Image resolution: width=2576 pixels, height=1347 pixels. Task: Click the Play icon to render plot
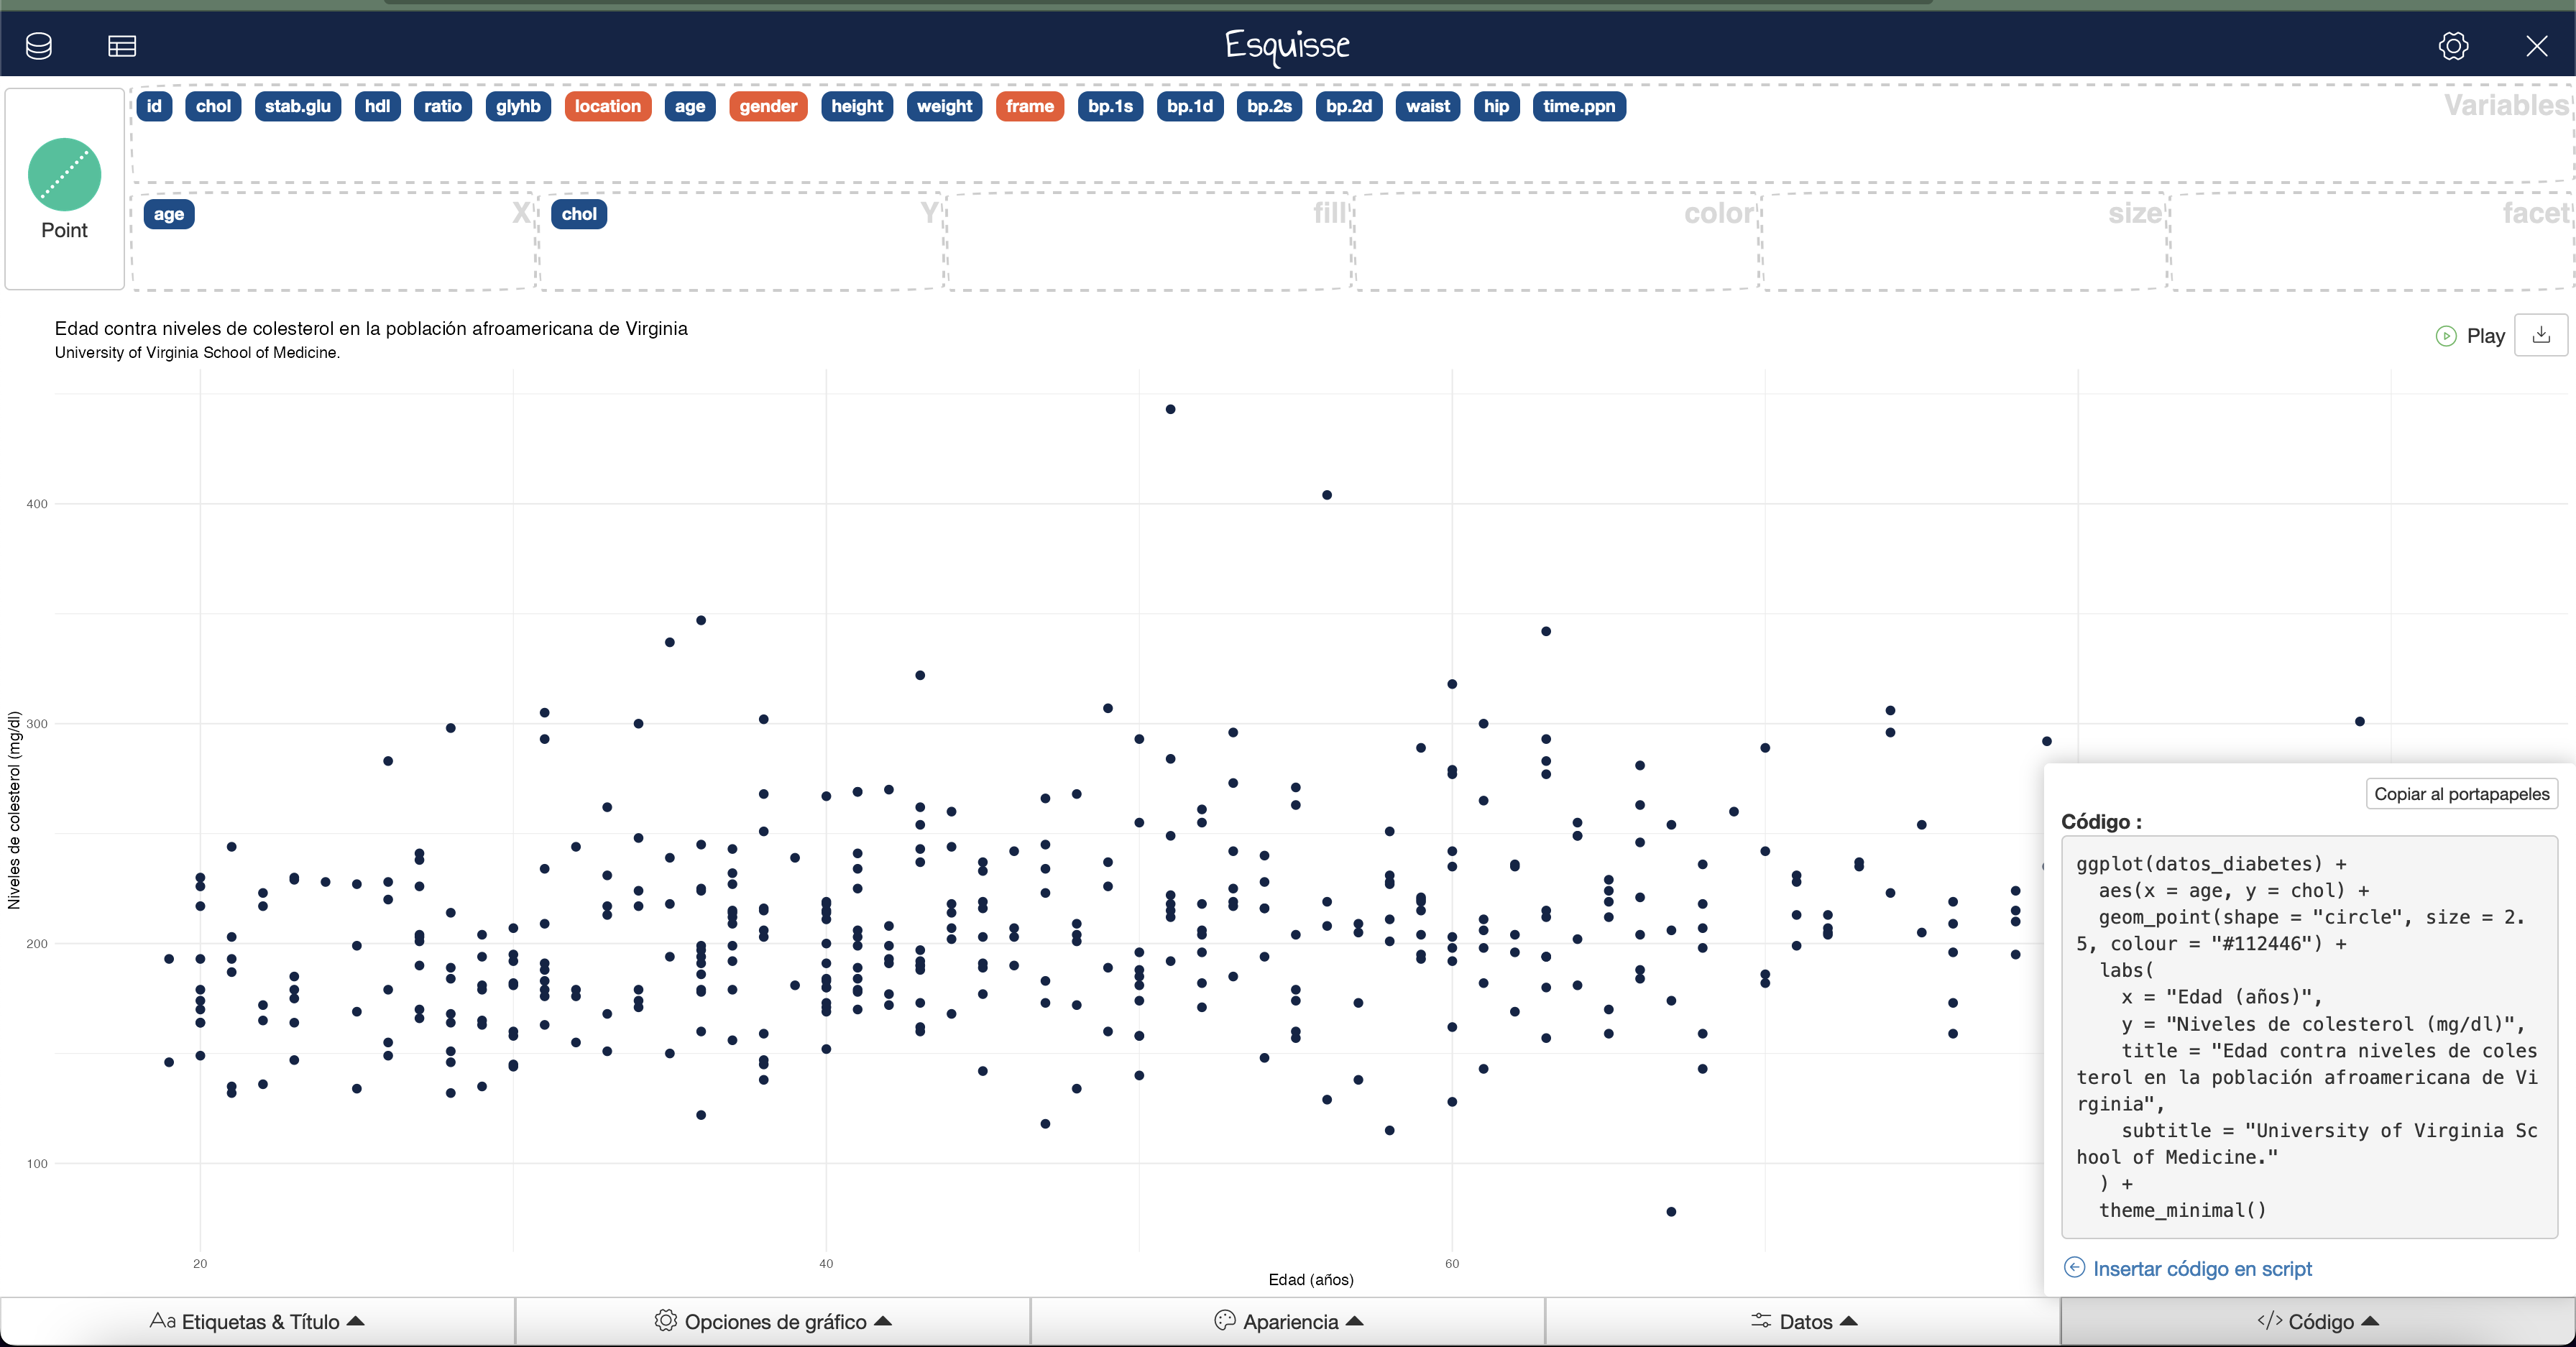point(2446,336)
